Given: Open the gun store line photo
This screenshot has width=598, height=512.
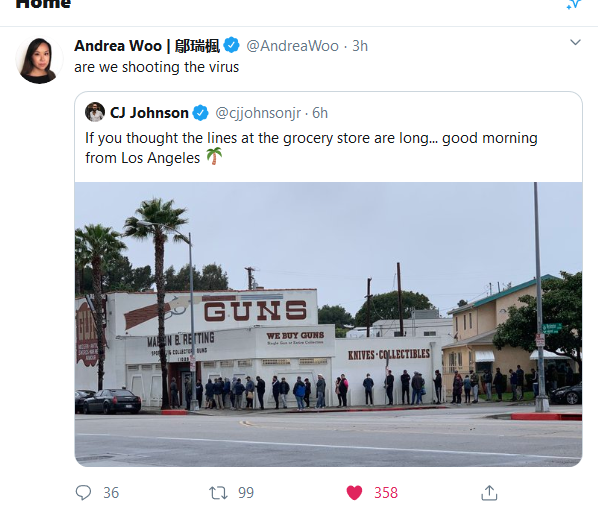Looking at the screenshot, I should pyautogui.click(x=328, y=324).
